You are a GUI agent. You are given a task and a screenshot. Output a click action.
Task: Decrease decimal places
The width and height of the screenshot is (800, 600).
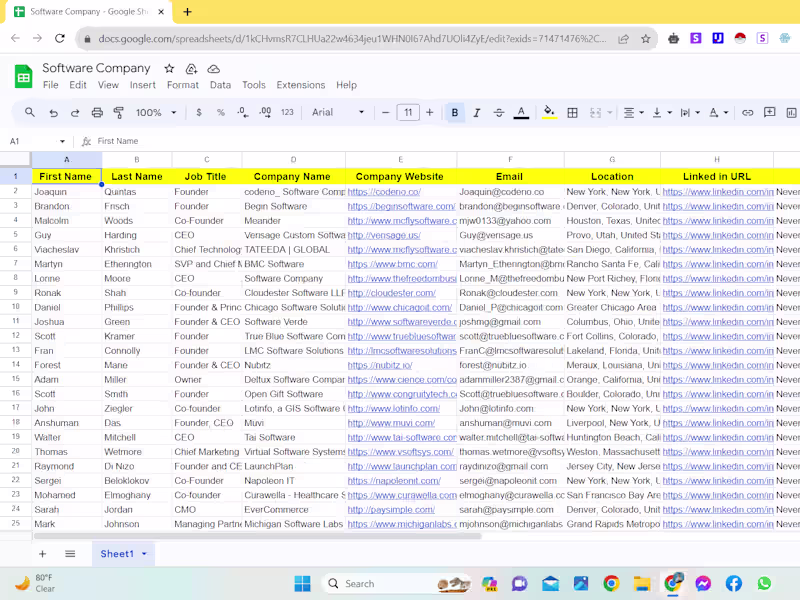coord(243,113)
